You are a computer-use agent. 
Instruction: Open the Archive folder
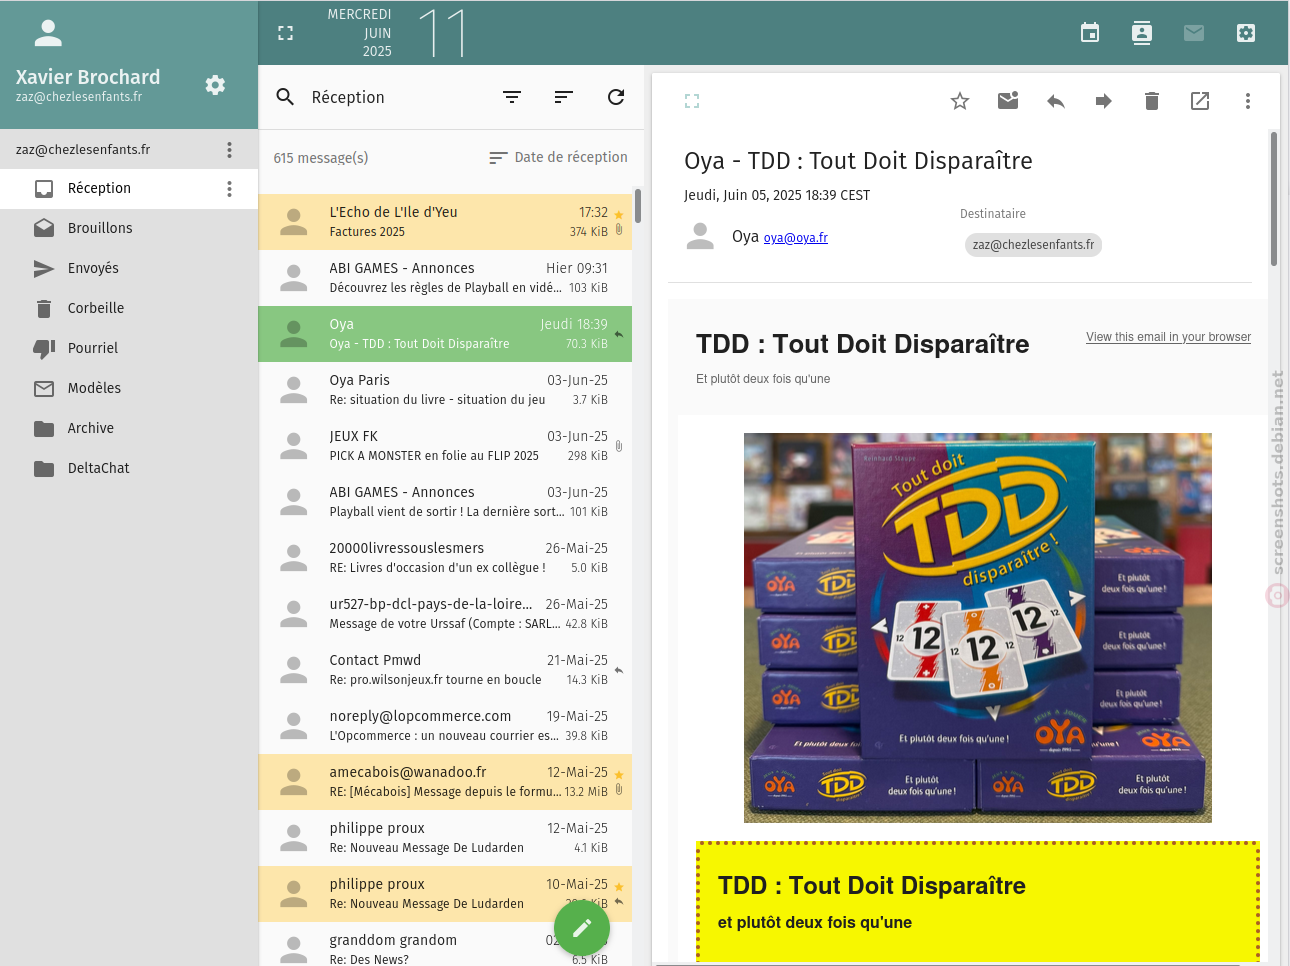point(129,428)
